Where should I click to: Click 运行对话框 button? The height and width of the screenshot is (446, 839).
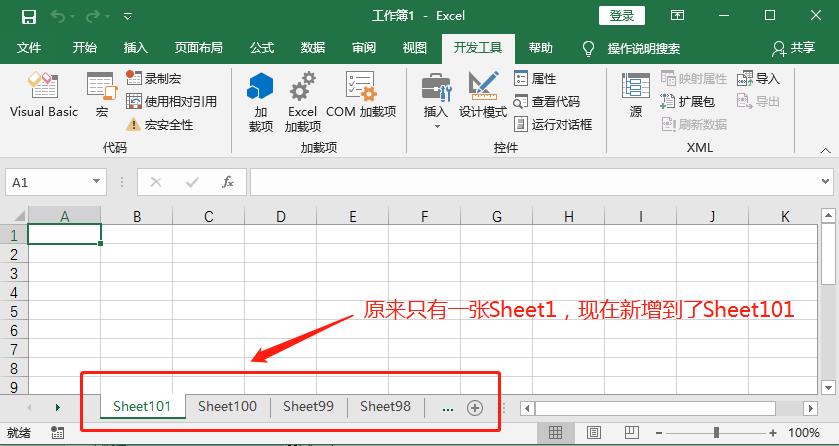[x=553, y=125]
